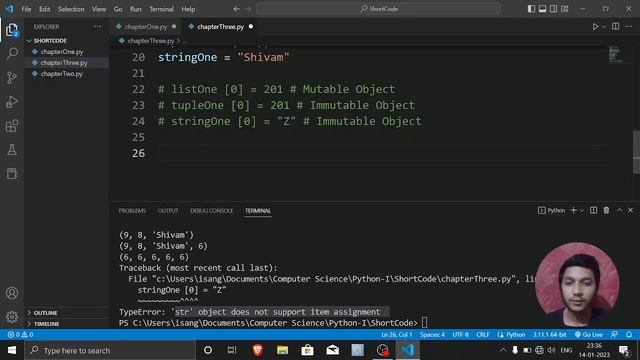Change encoding via UTF-8 status item

460,335
